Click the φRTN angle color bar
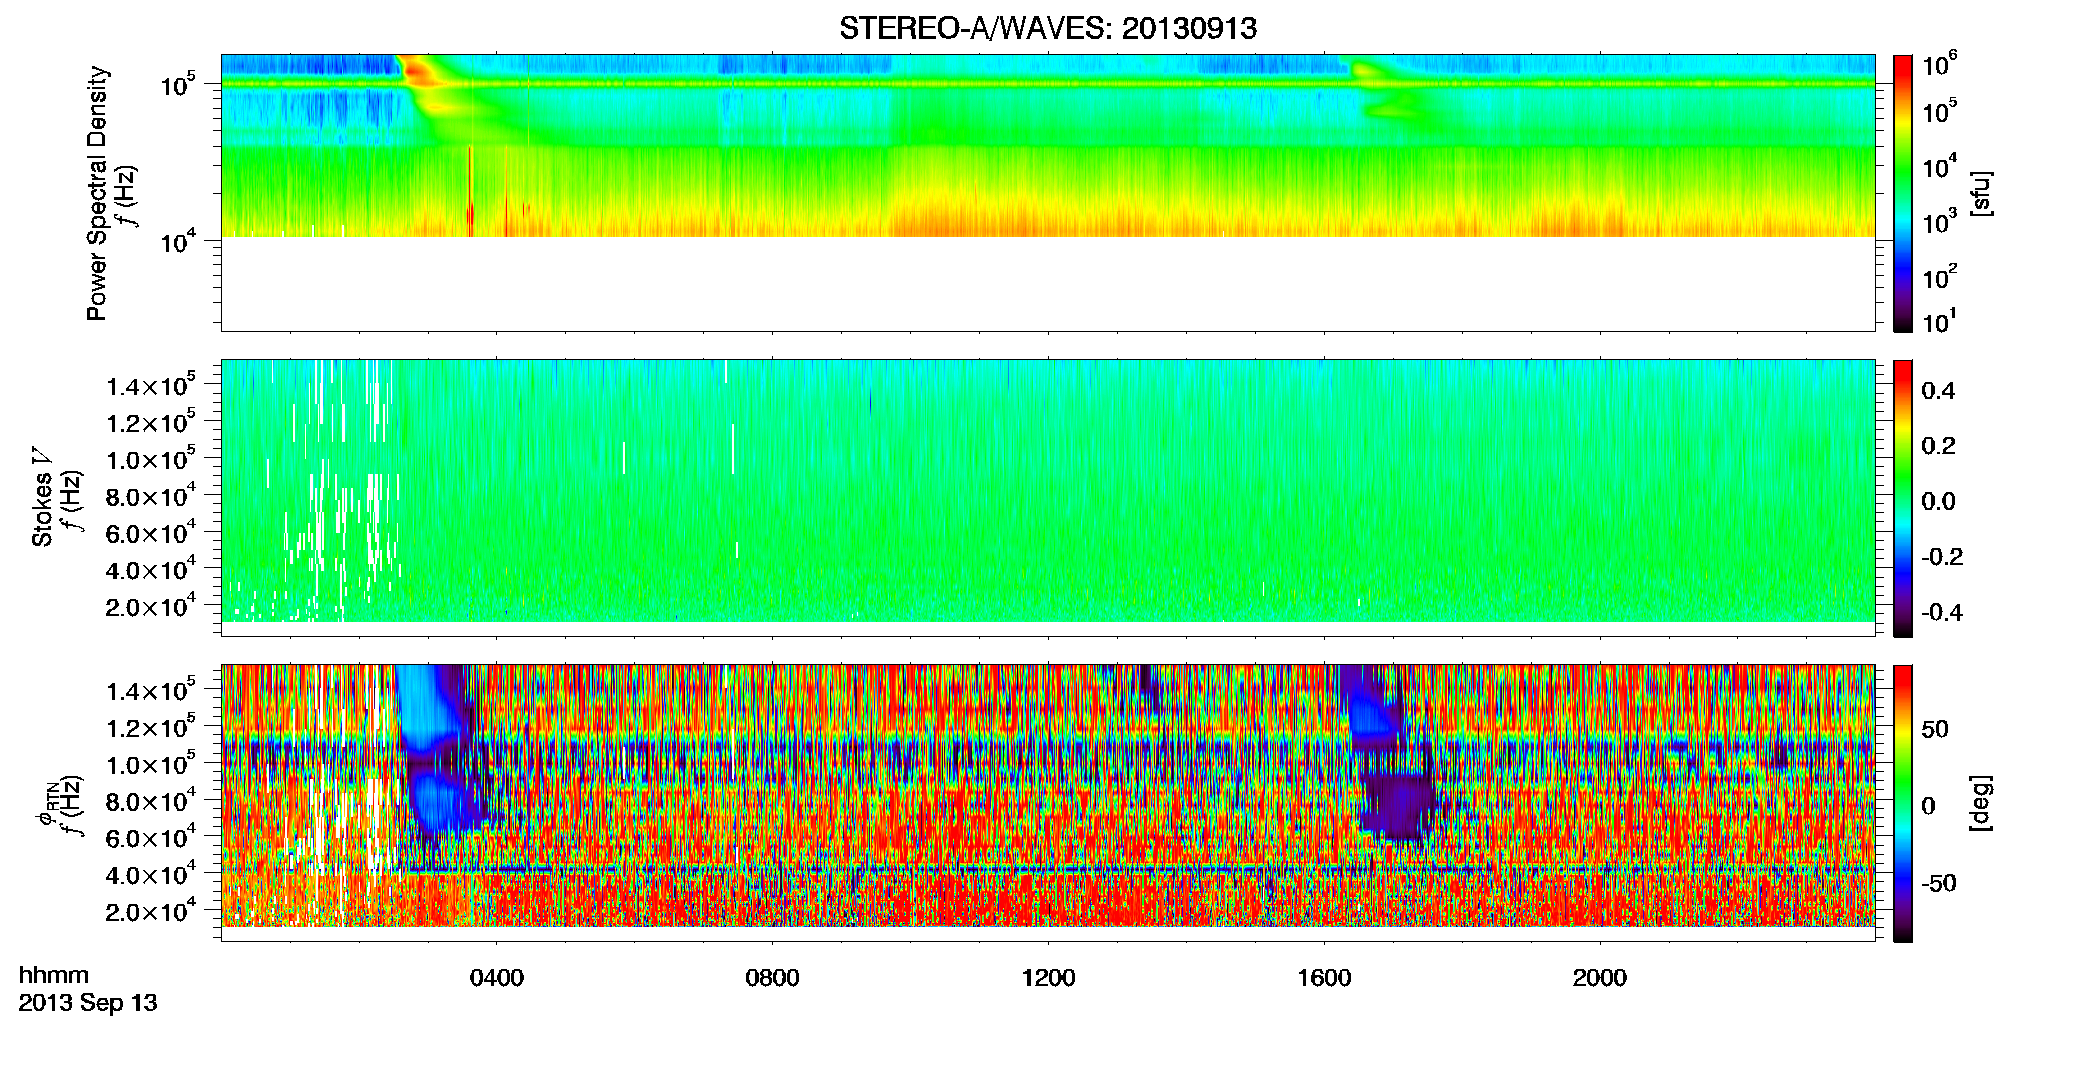The width and height of the screenshot is (2096, 1080). (x=1903, y=803)
